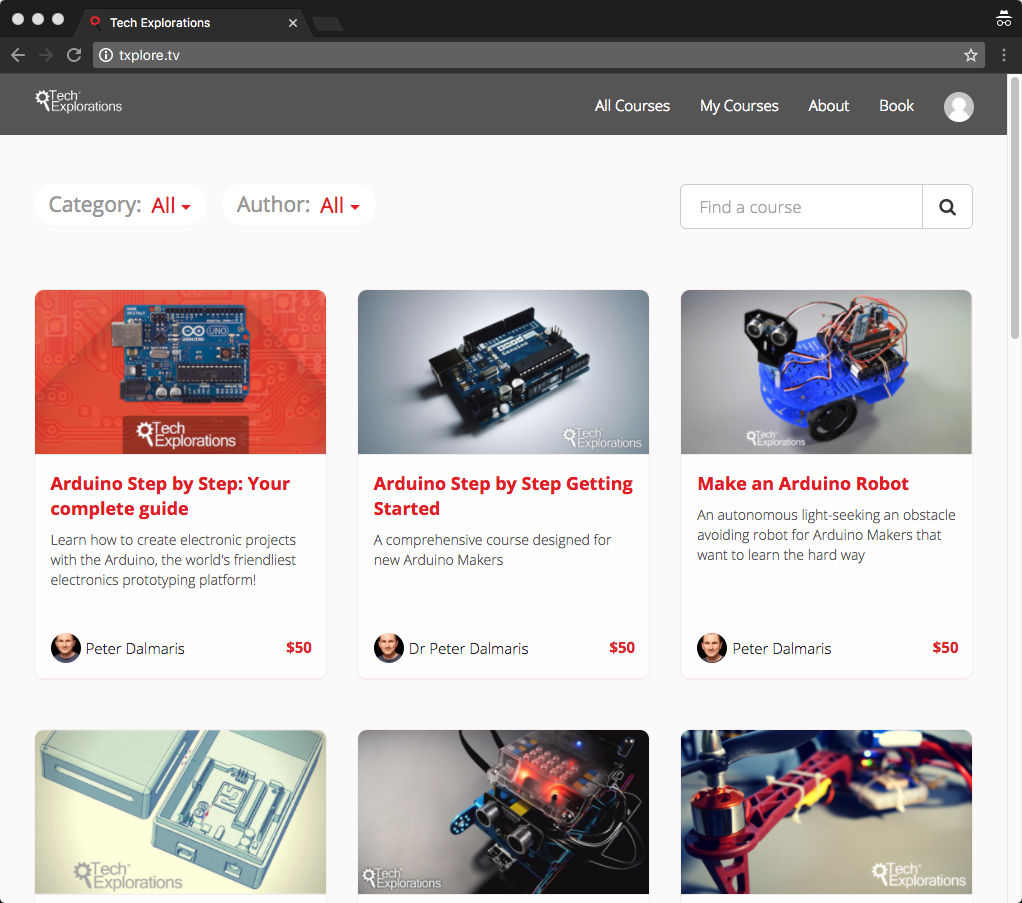Click Peter Dalmaris avatar on complete guide card
The height and width of the screenshot is (903, 1022).
tap(66, 648)
